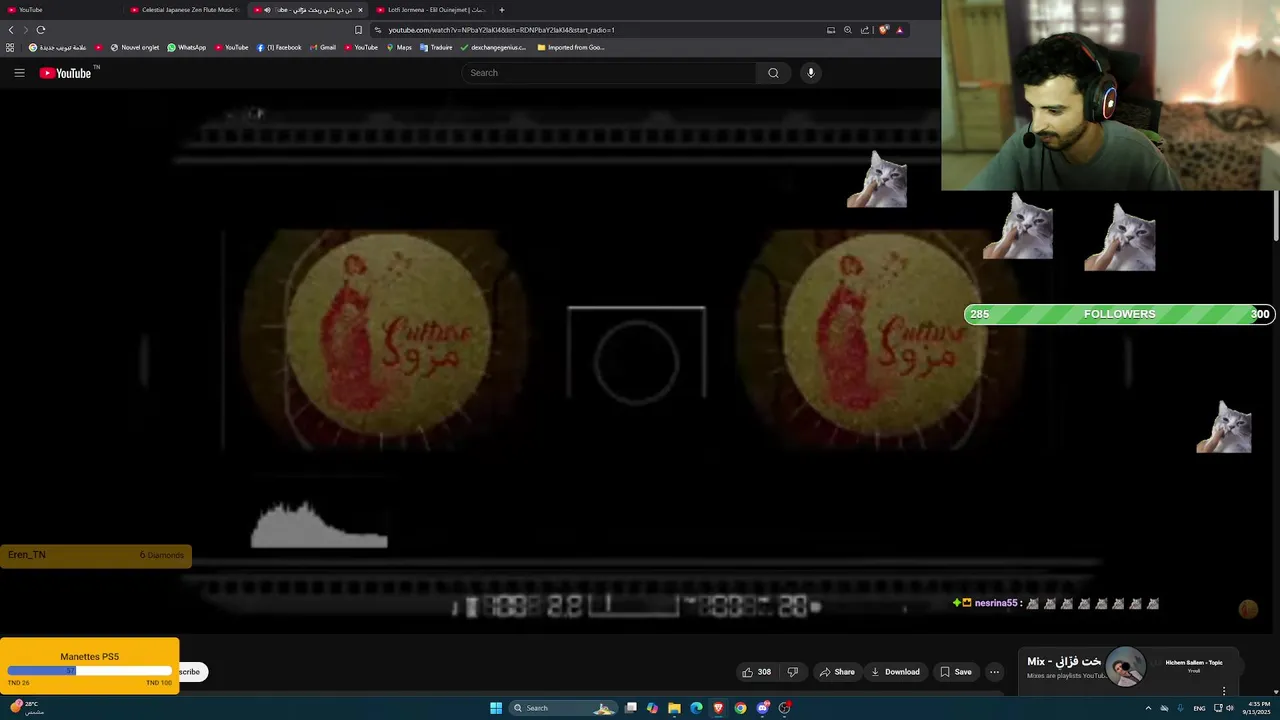
Task: Reload the page with refresh icon
Action: click(x=41, y=30)
